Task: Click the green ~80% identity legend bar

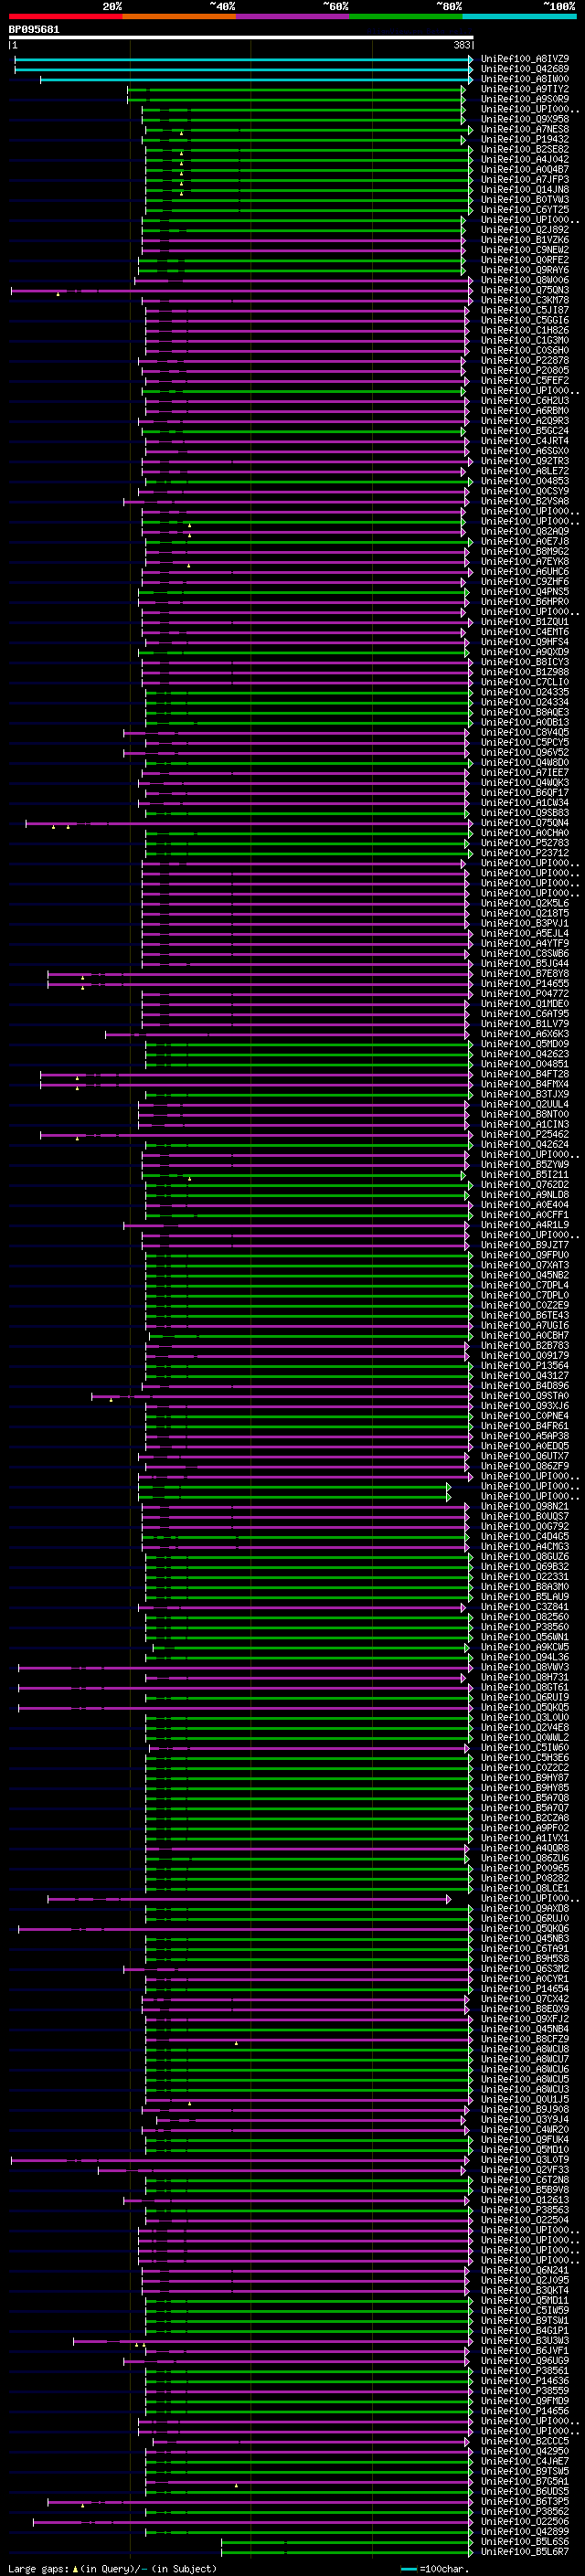Action: coord(406,16)
